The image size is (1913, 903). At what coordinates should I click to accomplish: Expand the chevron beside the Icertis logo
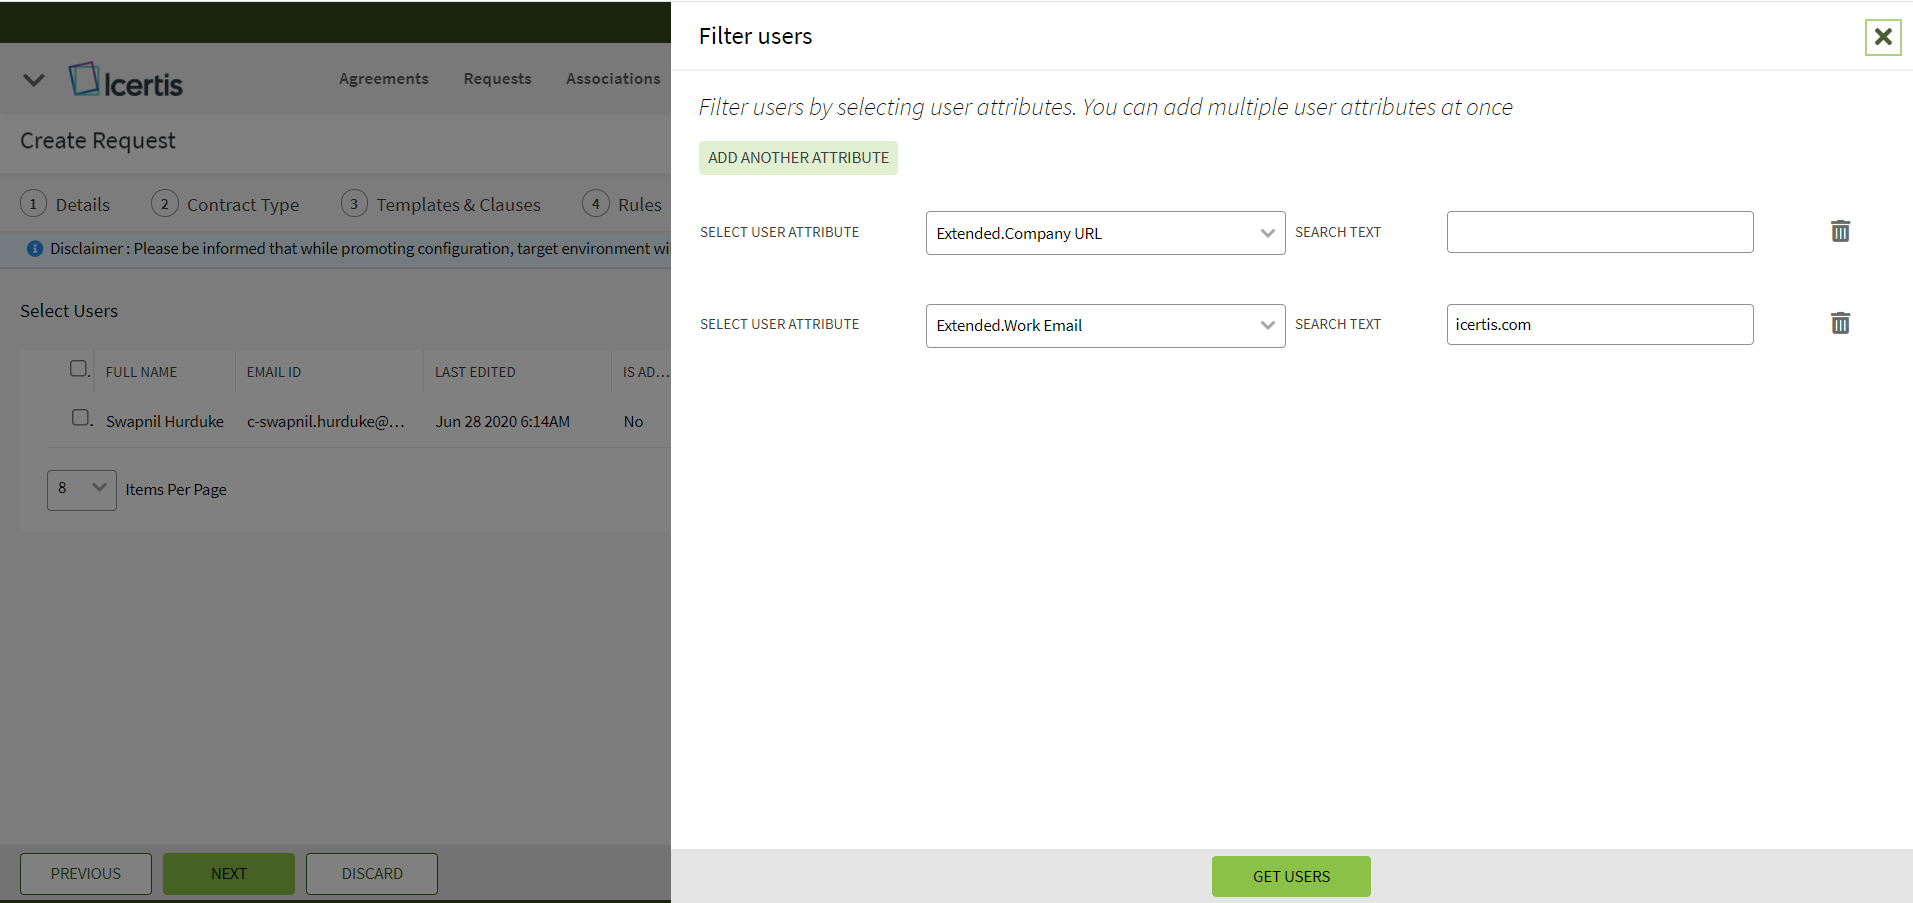(x=34, y=81)
